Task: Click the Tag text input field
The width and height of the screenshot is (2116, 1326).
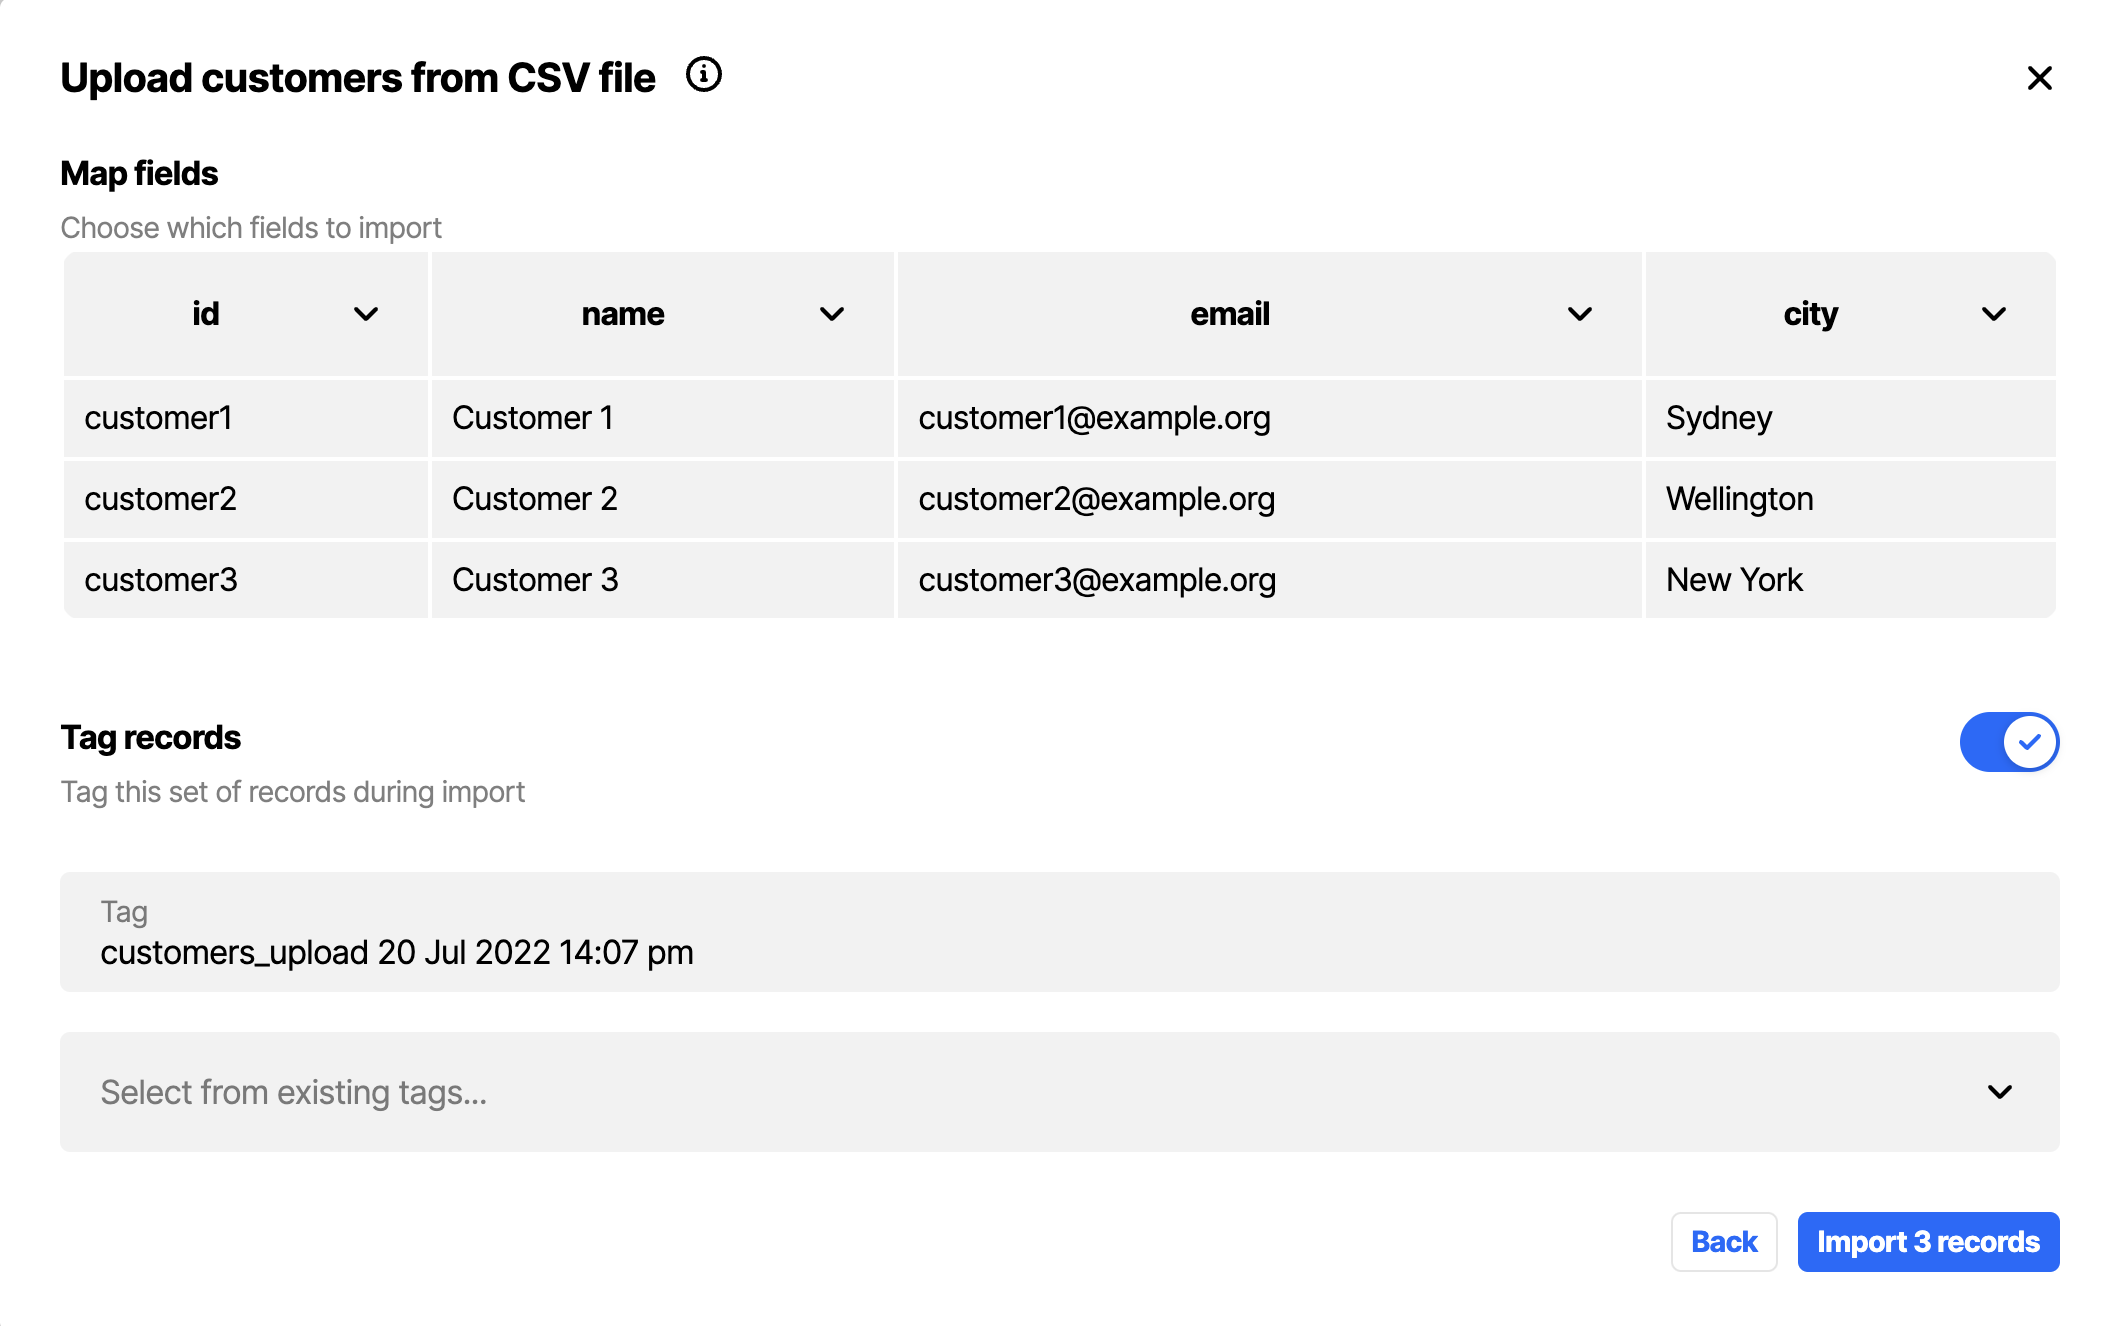Action: coord(1060,932)
